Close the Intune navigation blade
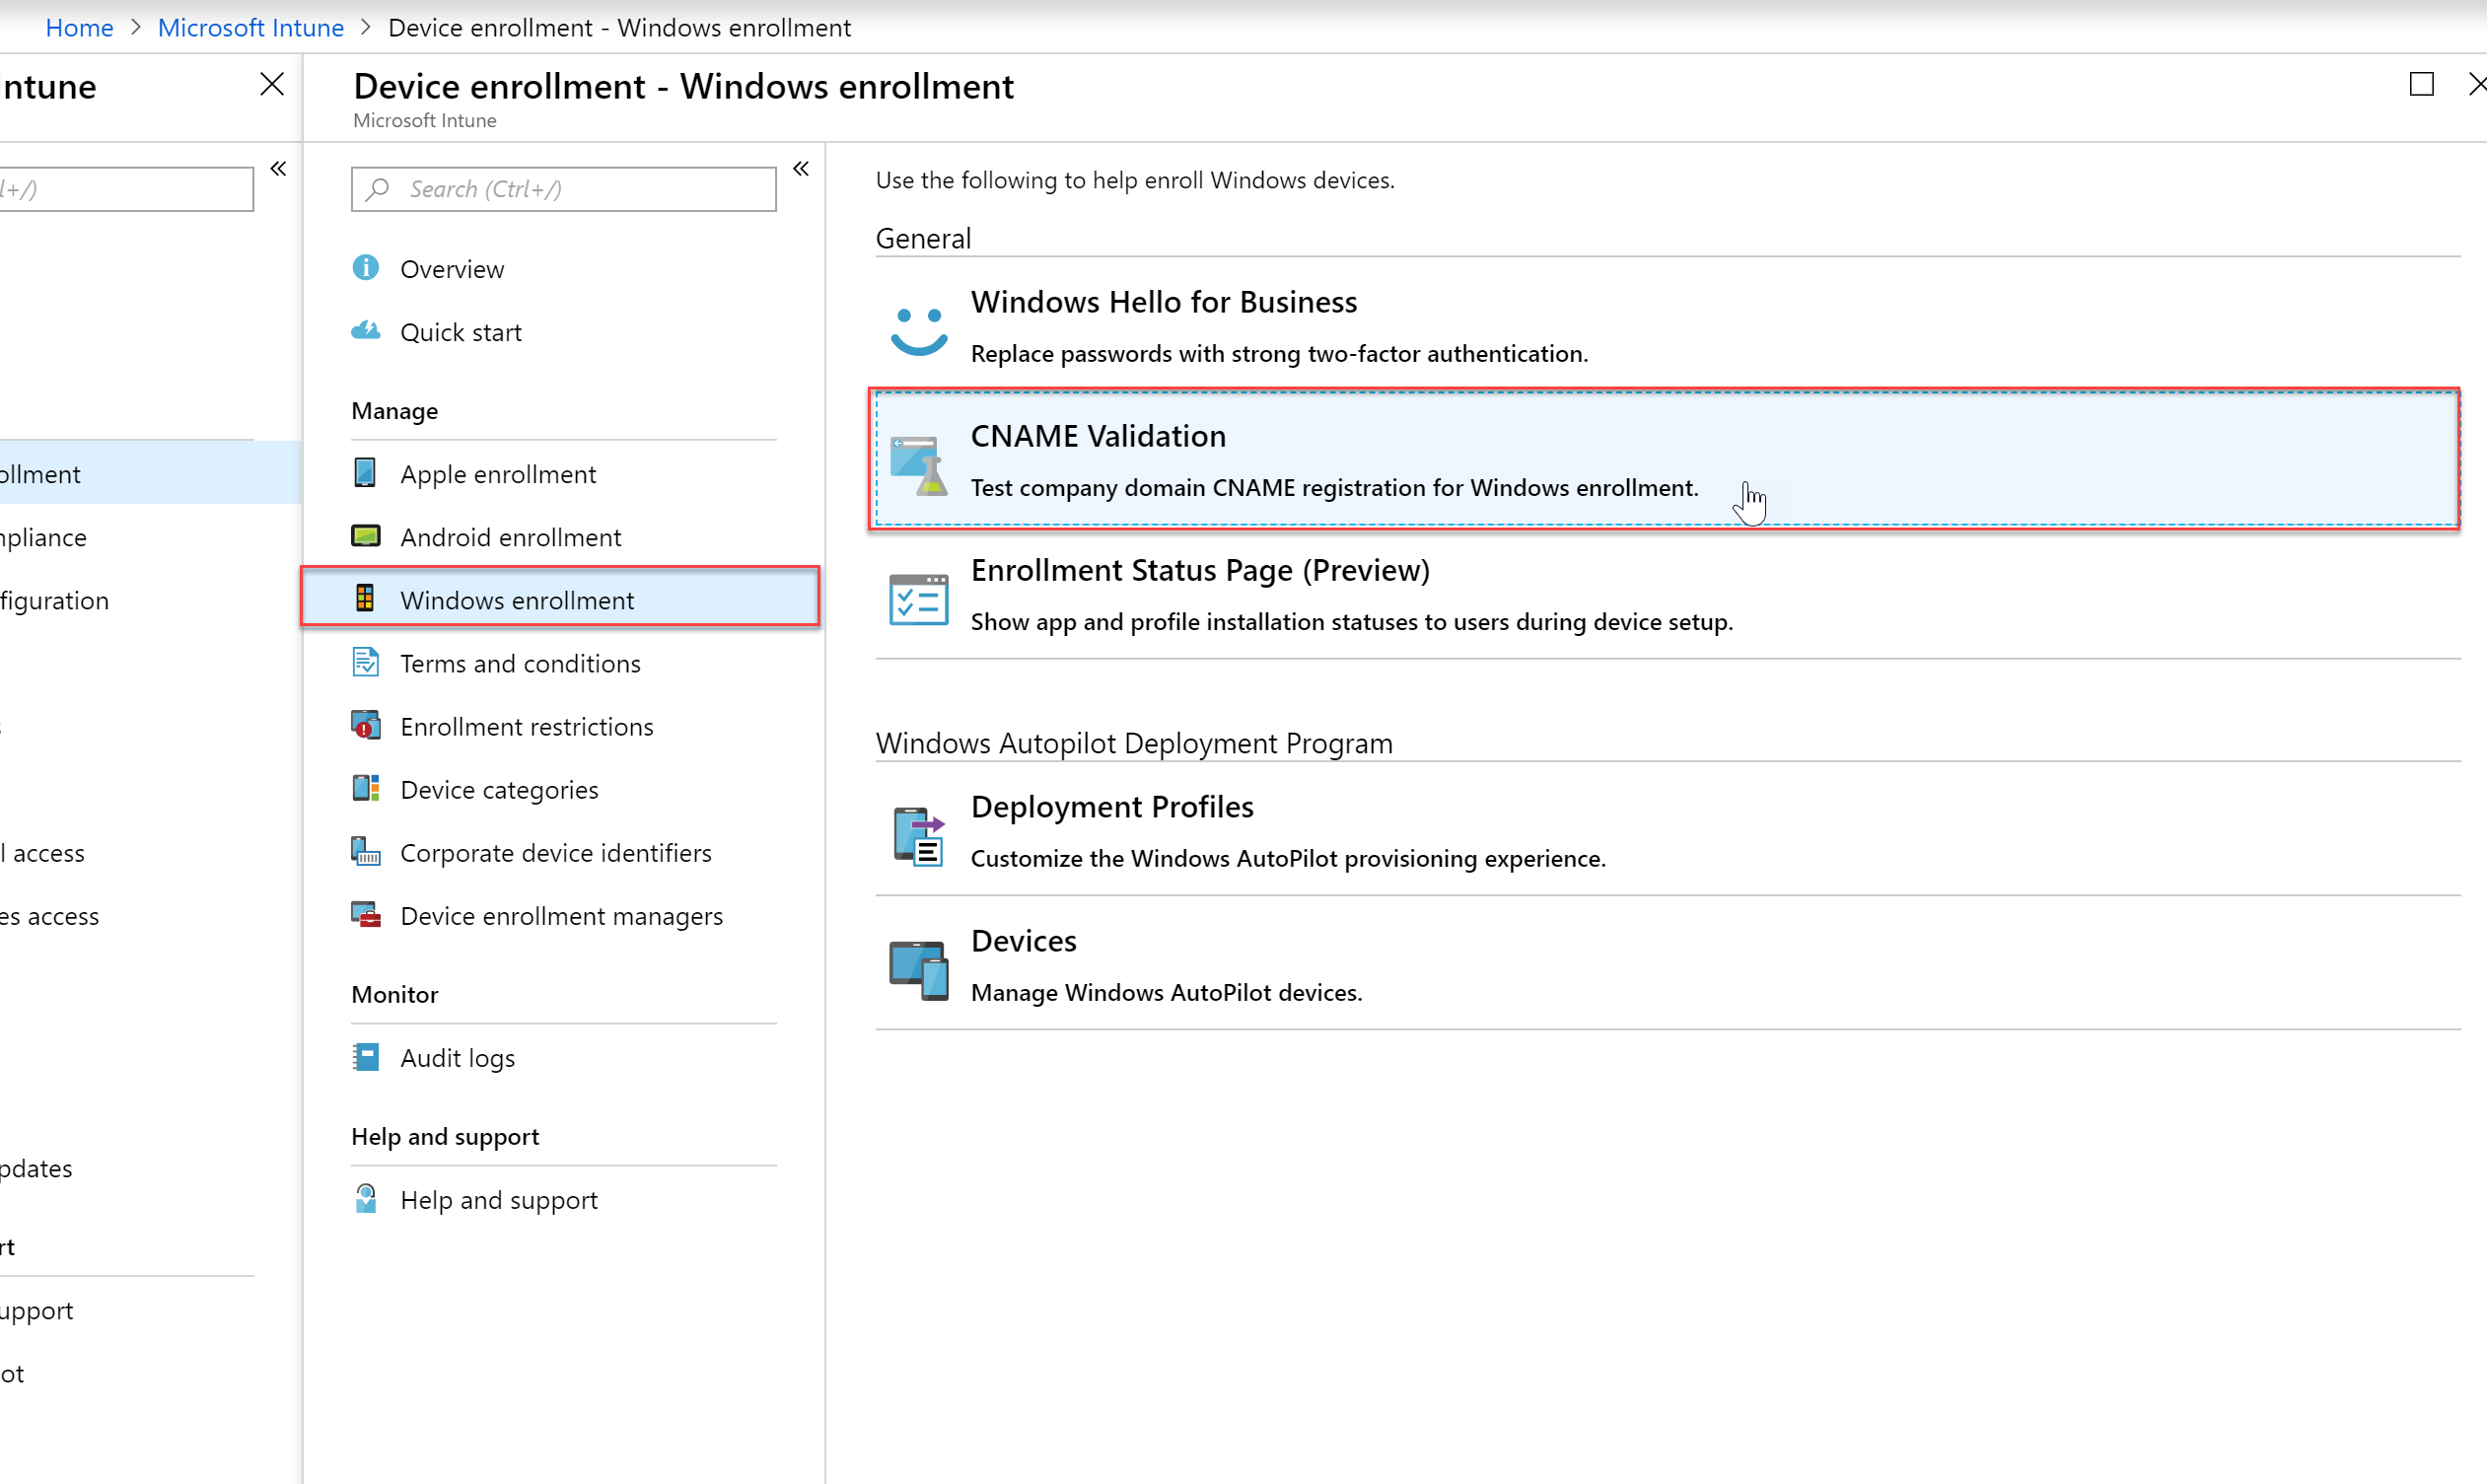This screenshot has width=2487, height=1484. click(272, 84)
